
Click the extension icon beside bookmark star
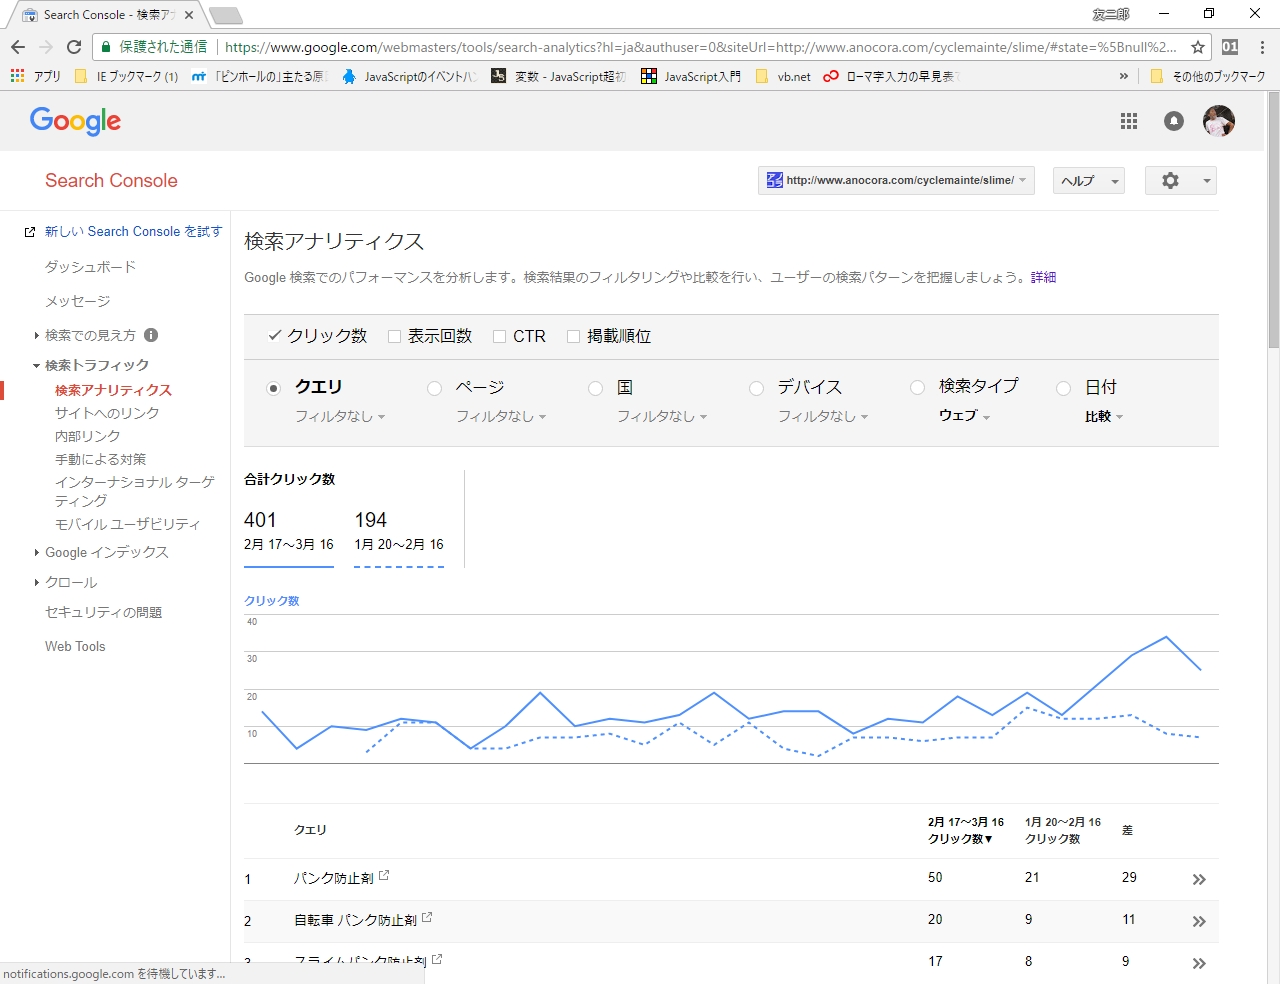click(x=1230, y=47)
